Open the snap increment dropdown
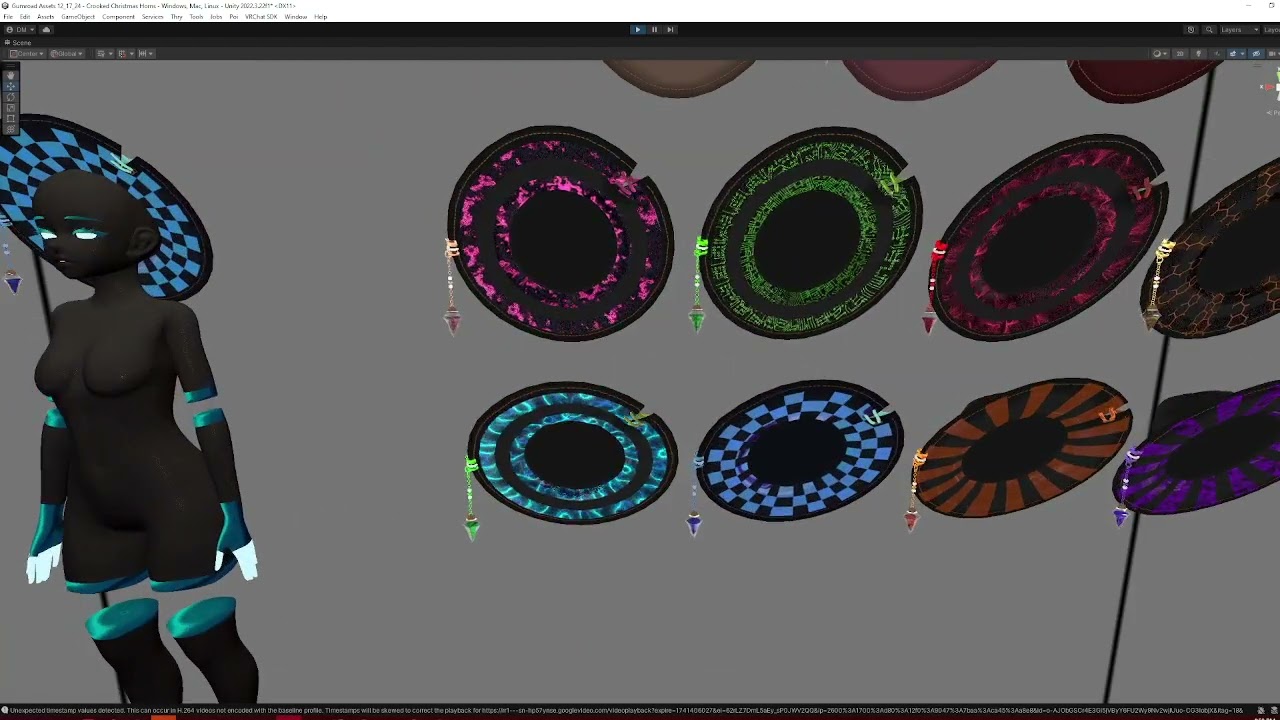1280x720 pixels. coord(146,54)
